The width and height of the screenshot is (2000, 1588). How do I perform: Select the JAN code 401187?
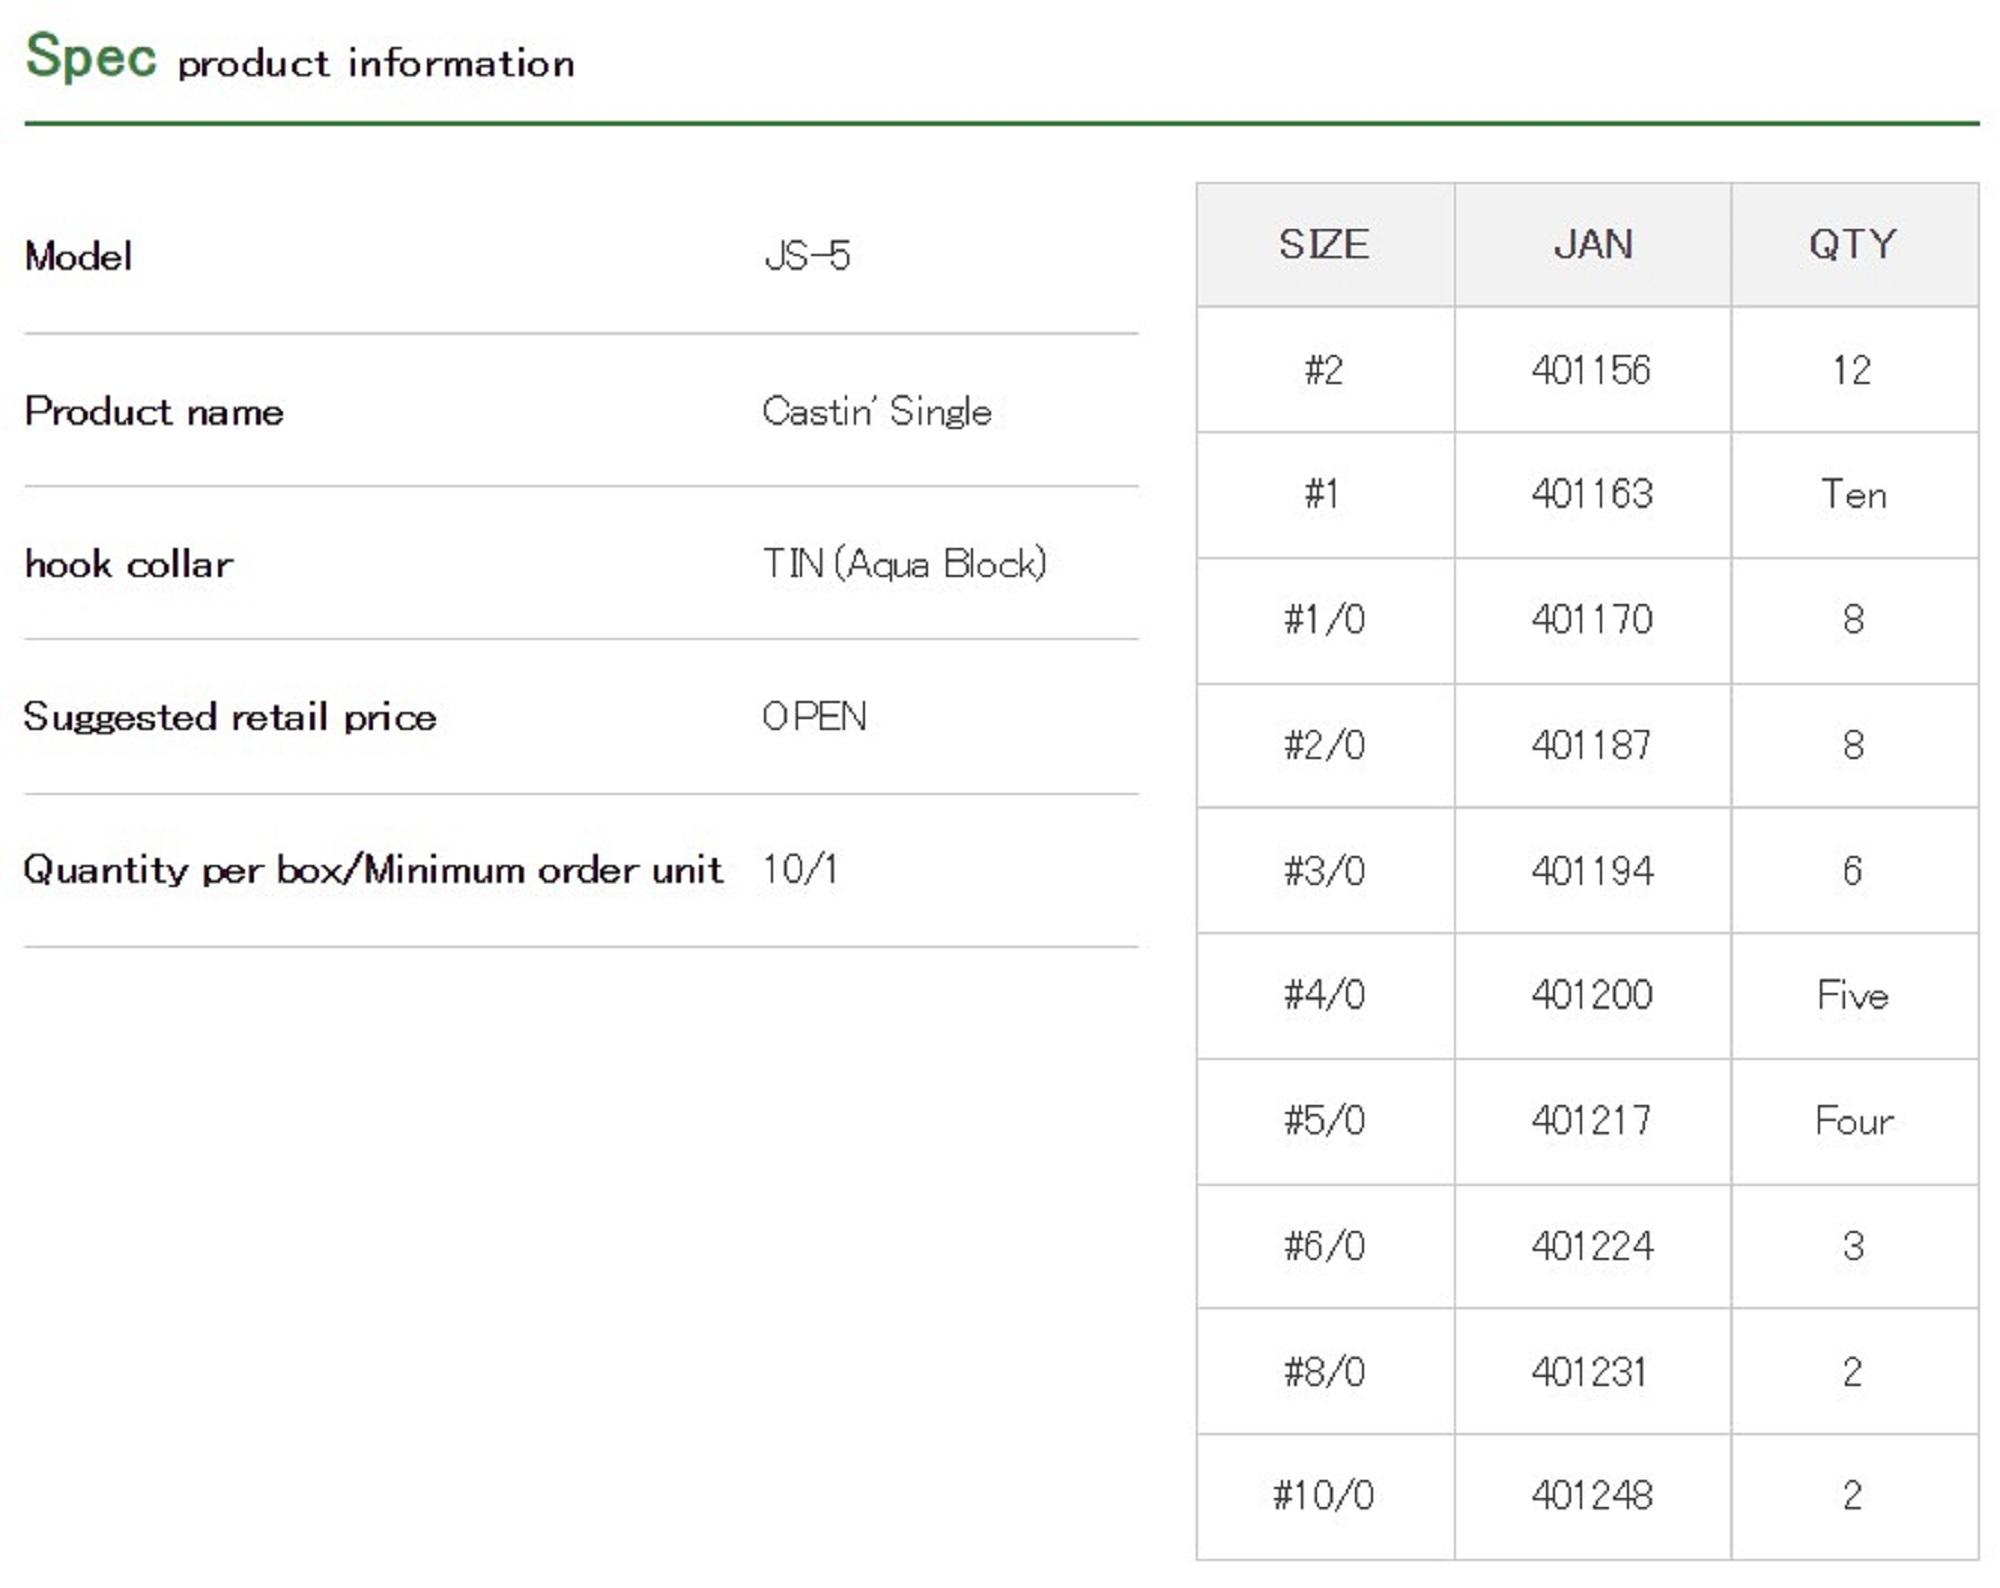pos(1591,745)
